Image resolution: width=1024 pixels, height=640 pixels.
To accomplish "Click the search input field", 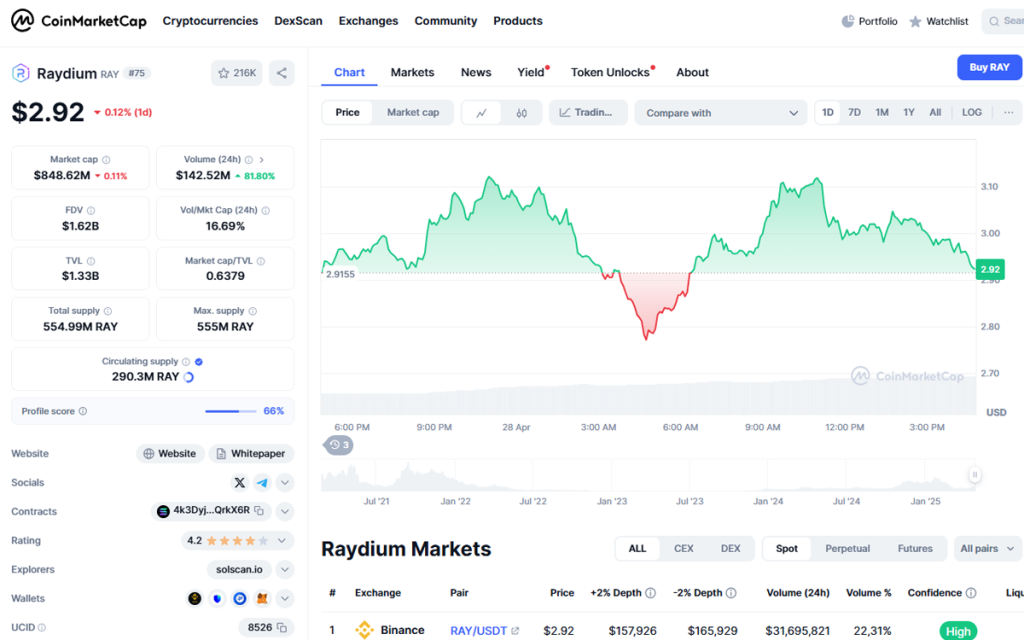I will [x=1003, y=22].
